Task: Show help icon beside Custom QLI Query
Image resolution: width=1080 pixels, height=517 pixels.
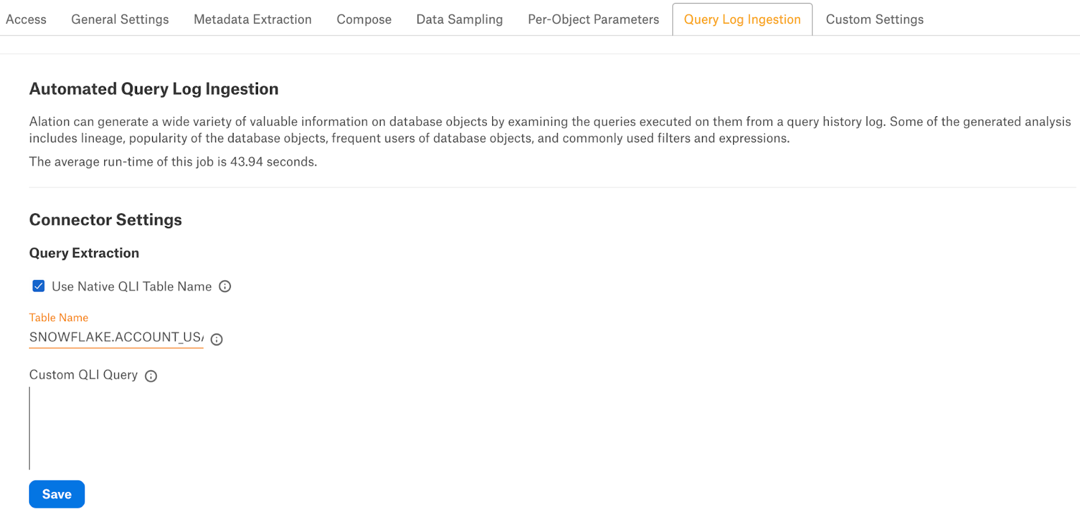Action: tap(151, 376)
